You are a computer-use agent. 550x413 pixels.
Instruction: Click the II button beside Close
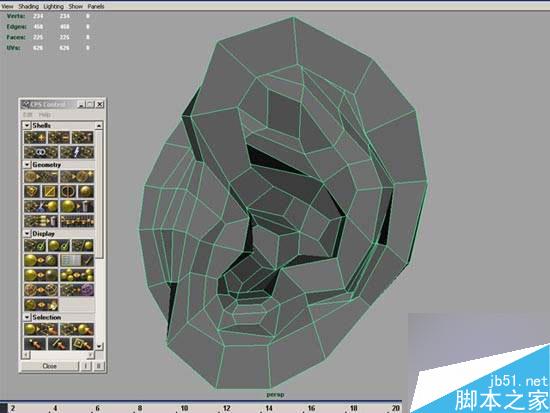pos(99,366)
